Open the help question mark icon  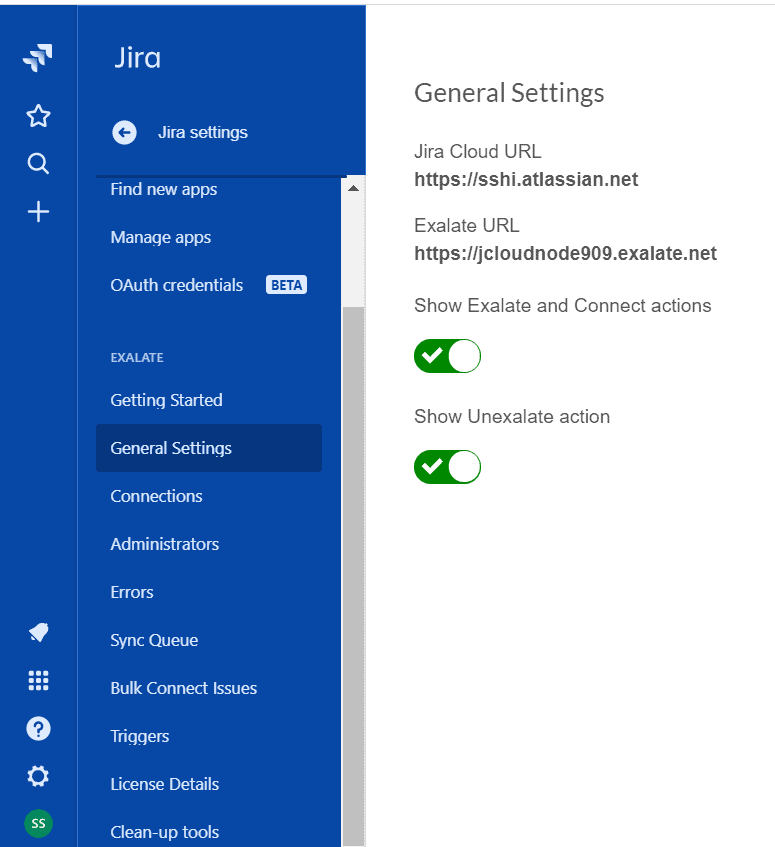pos(38,729)
